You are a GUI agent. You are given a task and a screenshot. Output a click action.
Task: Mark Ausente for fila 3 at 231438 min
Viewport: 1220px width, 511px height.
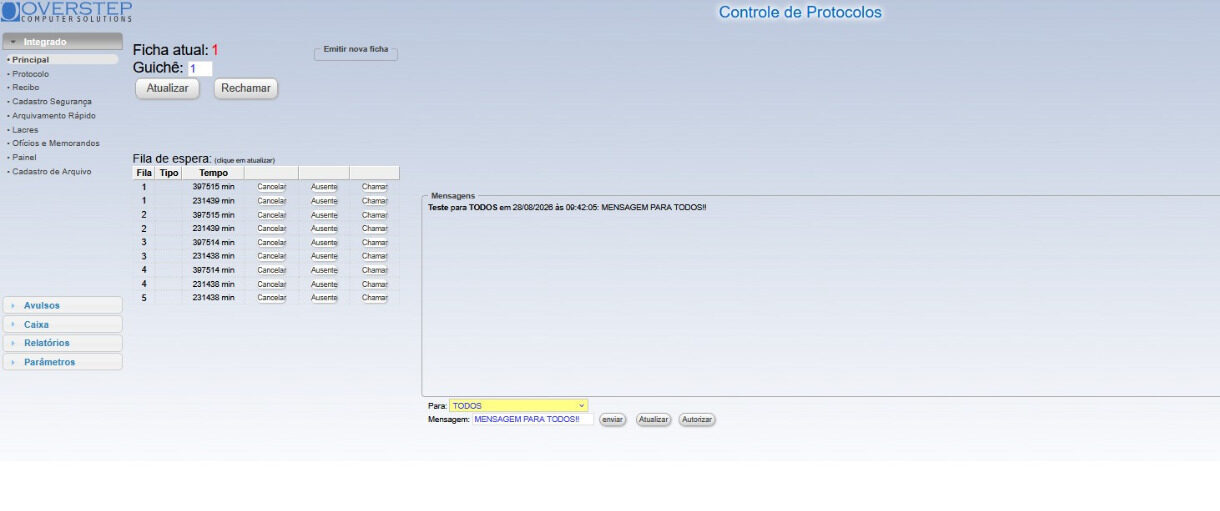(324, 256)
